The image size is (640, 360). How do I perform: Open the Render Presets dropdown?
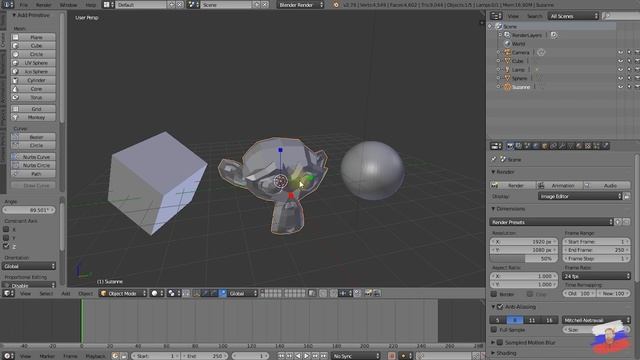tap(551, 222)
